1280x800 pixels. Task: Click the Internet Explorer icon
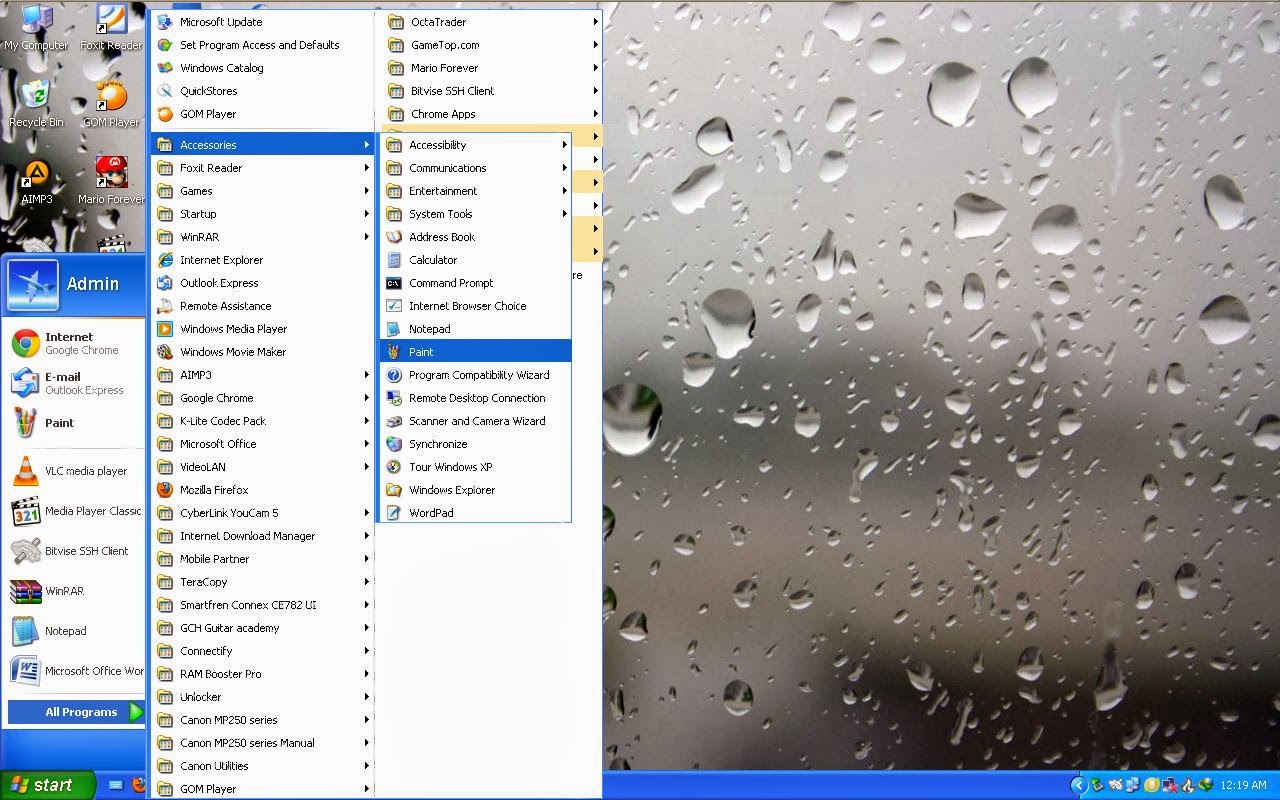(165, 260)
